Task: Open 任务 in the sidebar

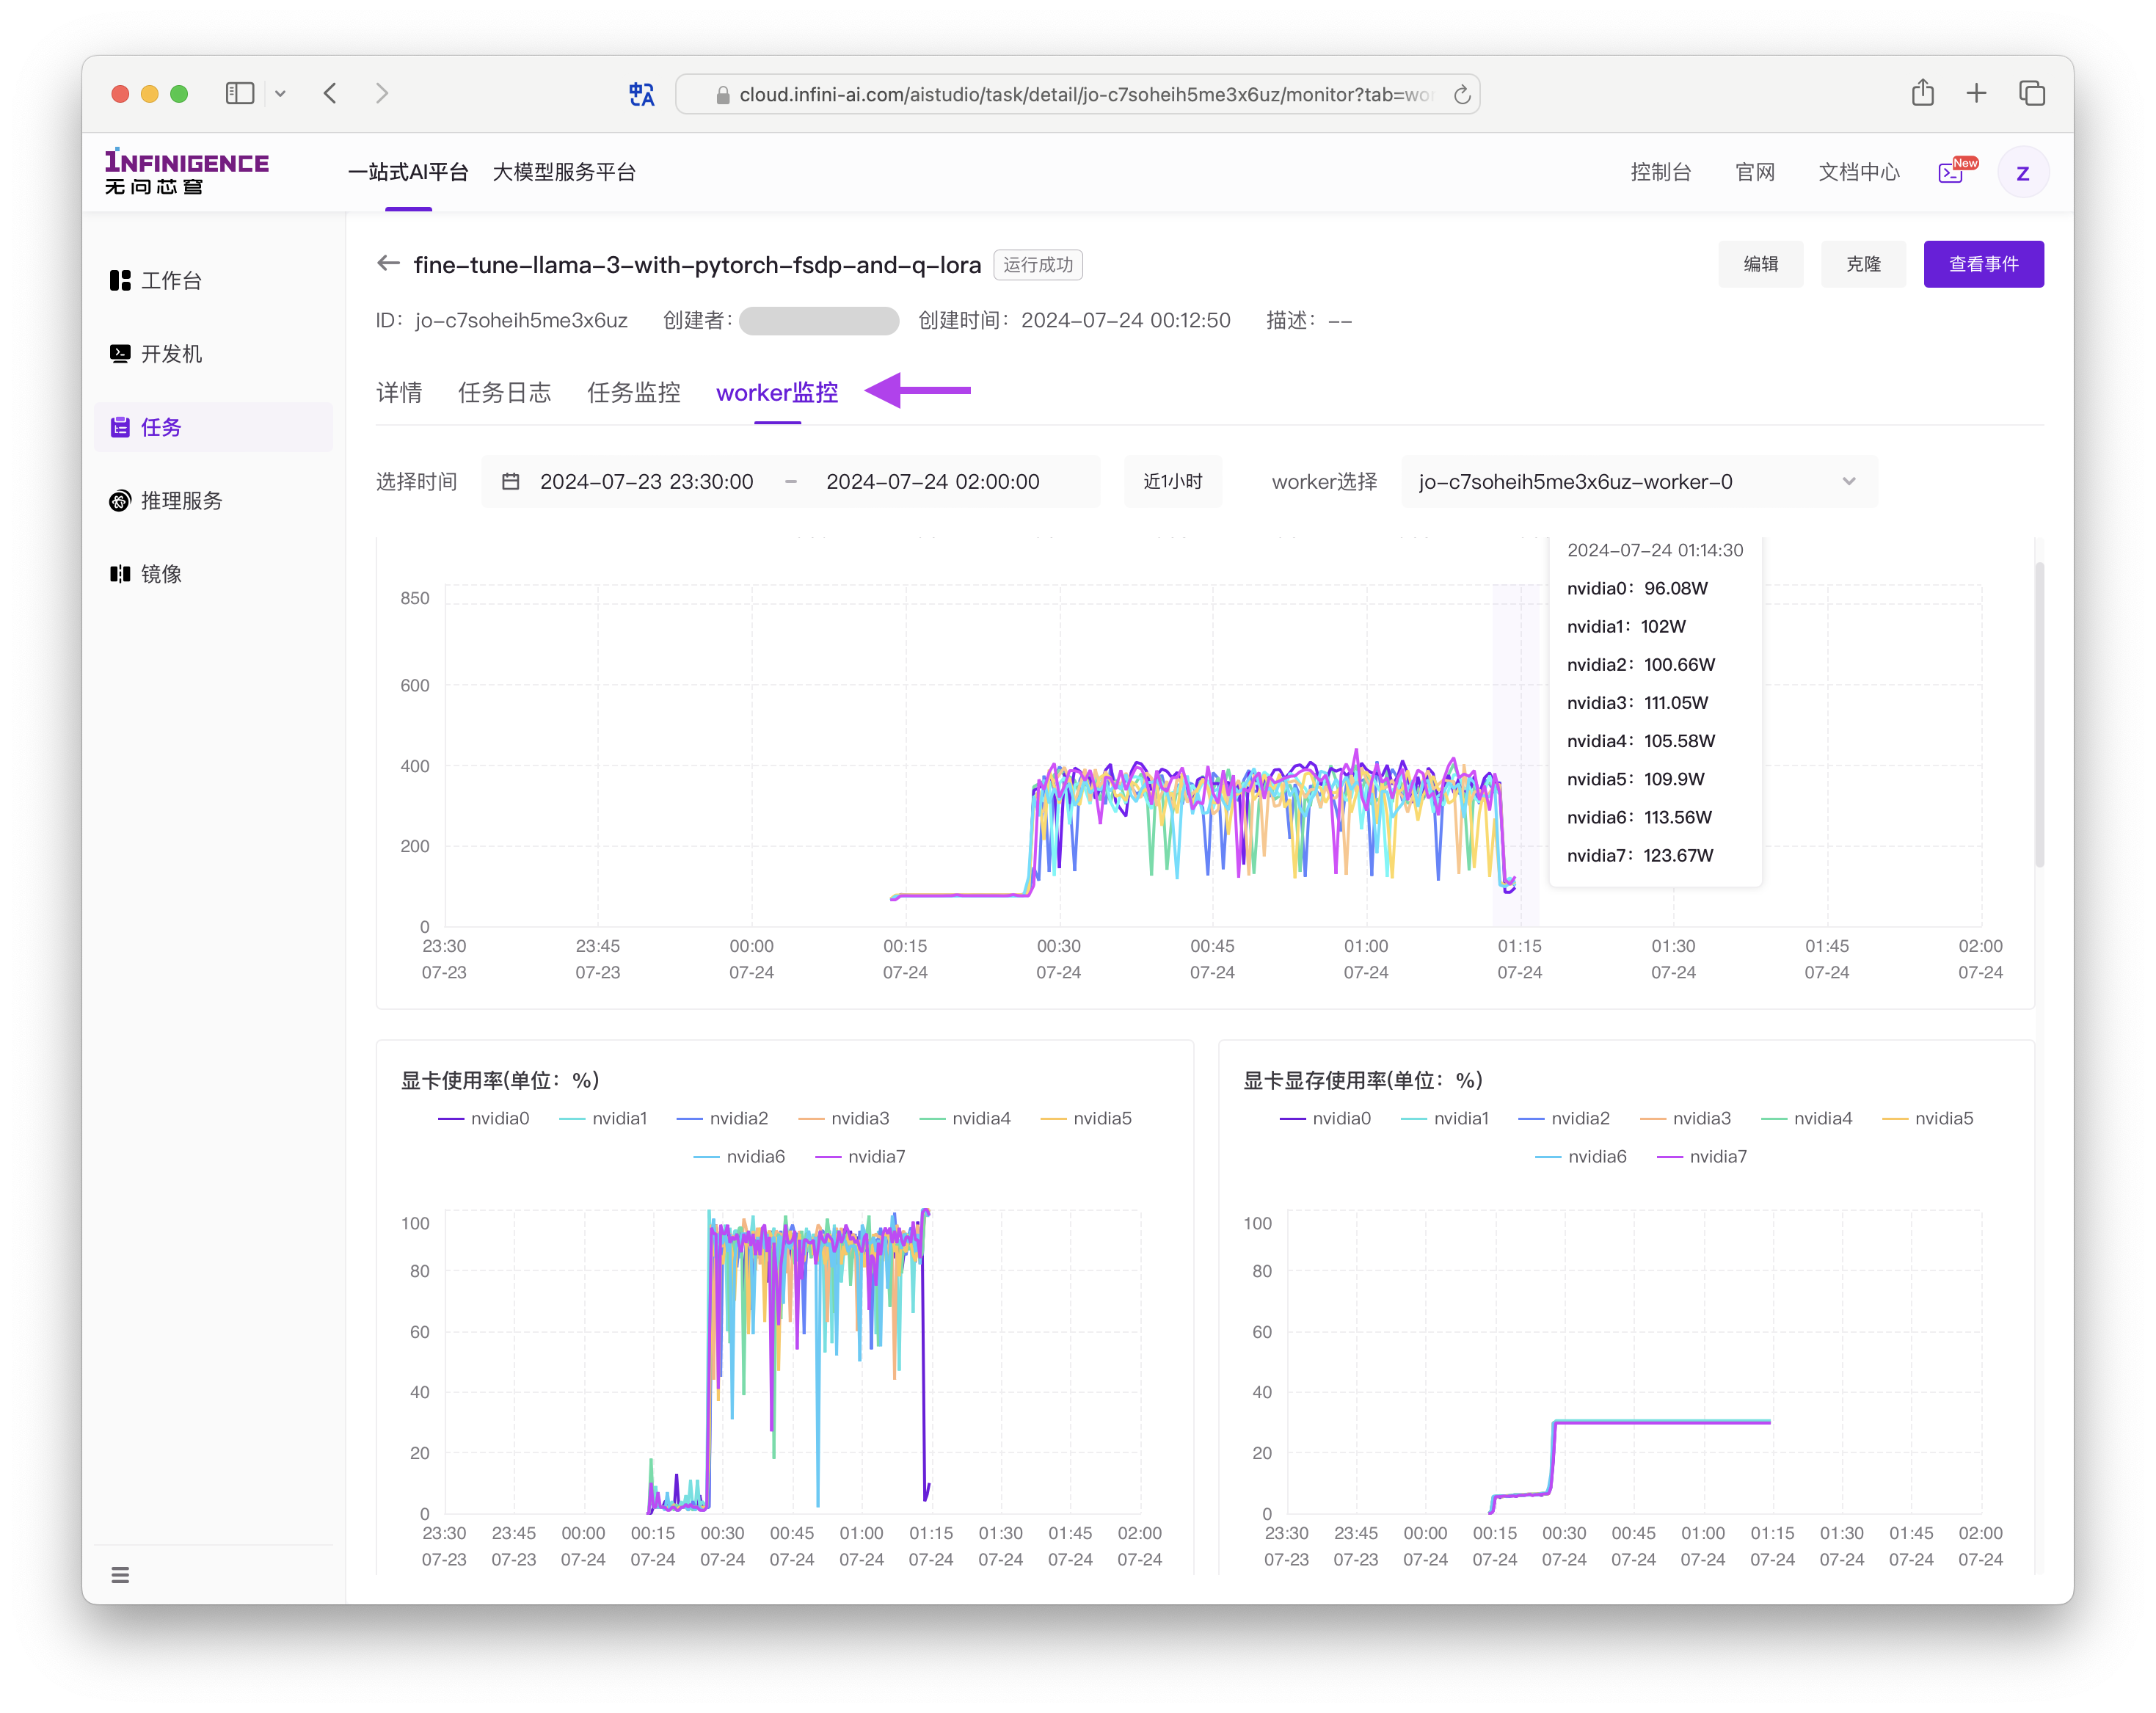Action: click(x=214, y=427)
